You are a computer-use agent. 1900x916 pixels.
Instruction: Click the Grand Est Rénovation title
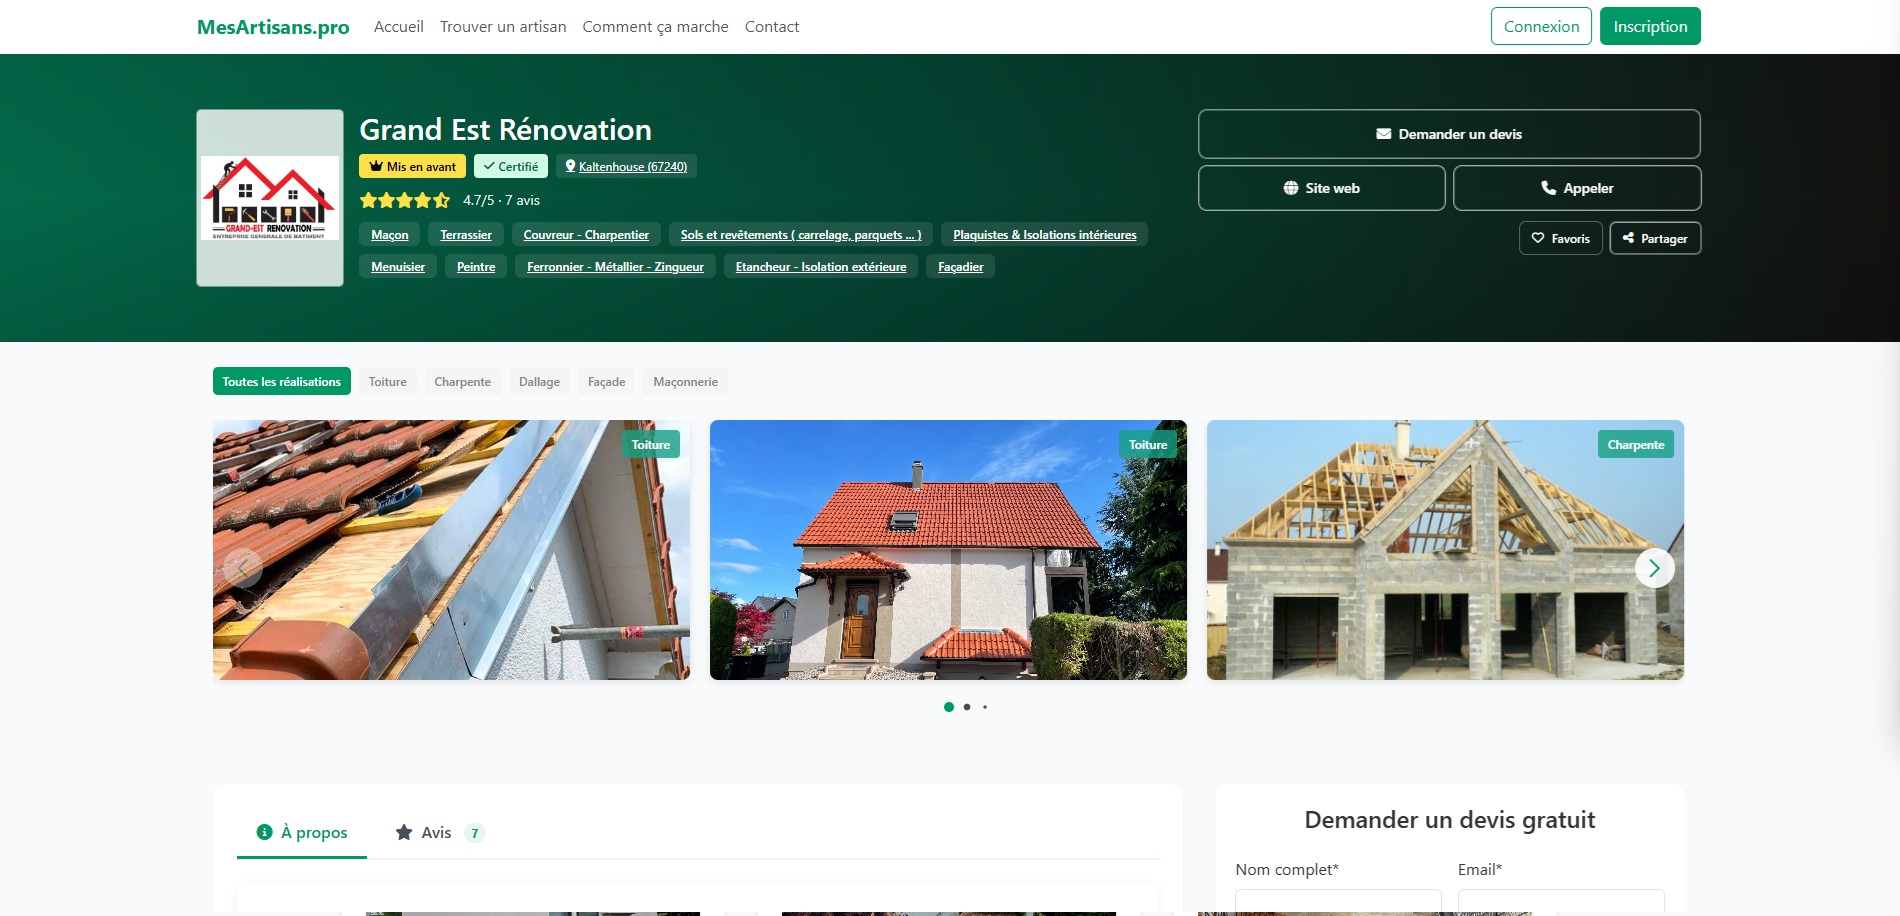(x=505, y=130)
